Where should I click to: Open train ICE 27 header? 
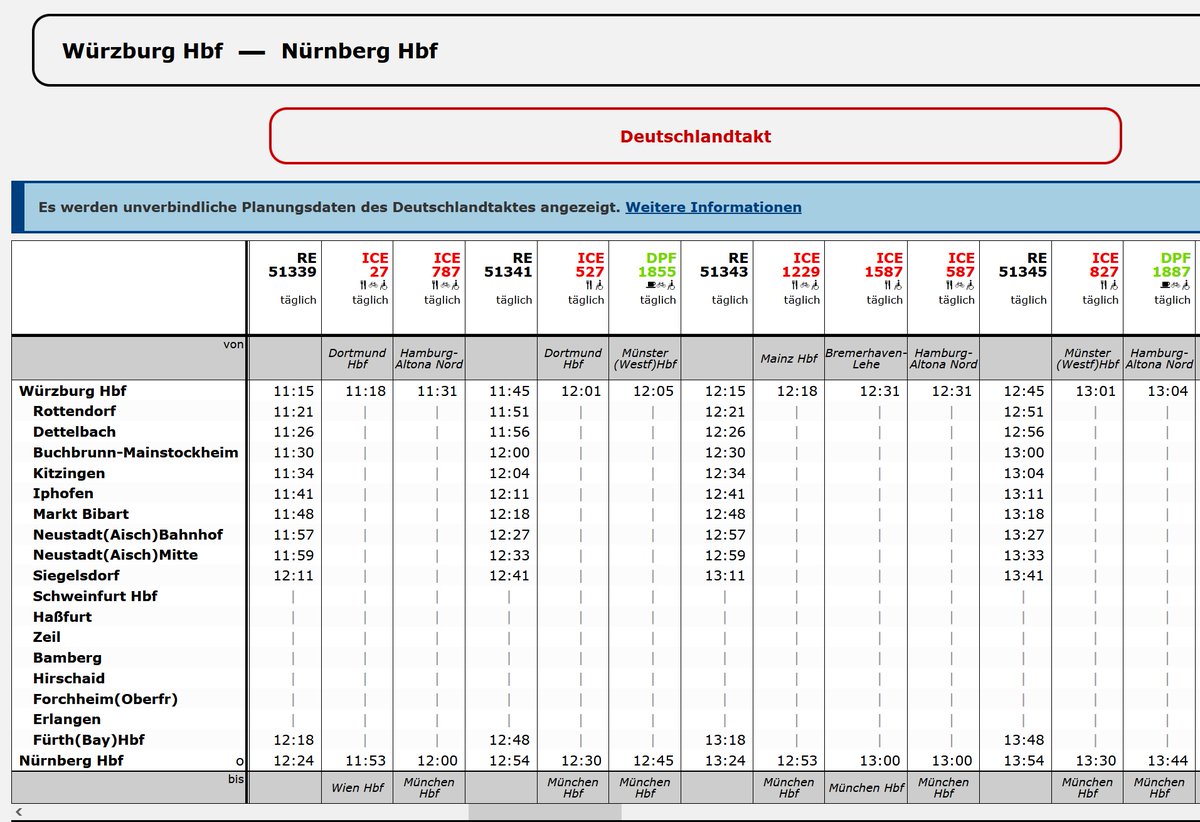(375, 265)
